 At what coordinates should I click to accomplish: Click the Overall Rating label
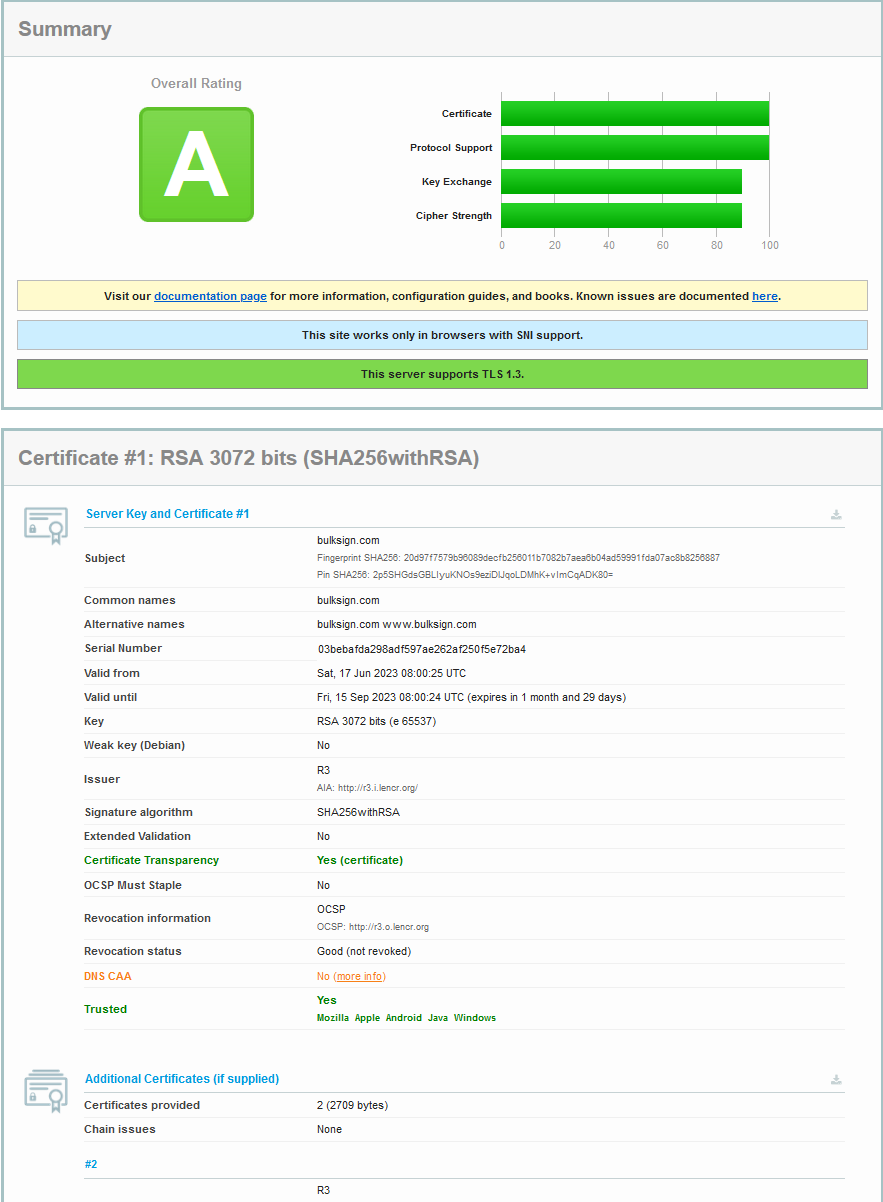click(x=196, y=84)
